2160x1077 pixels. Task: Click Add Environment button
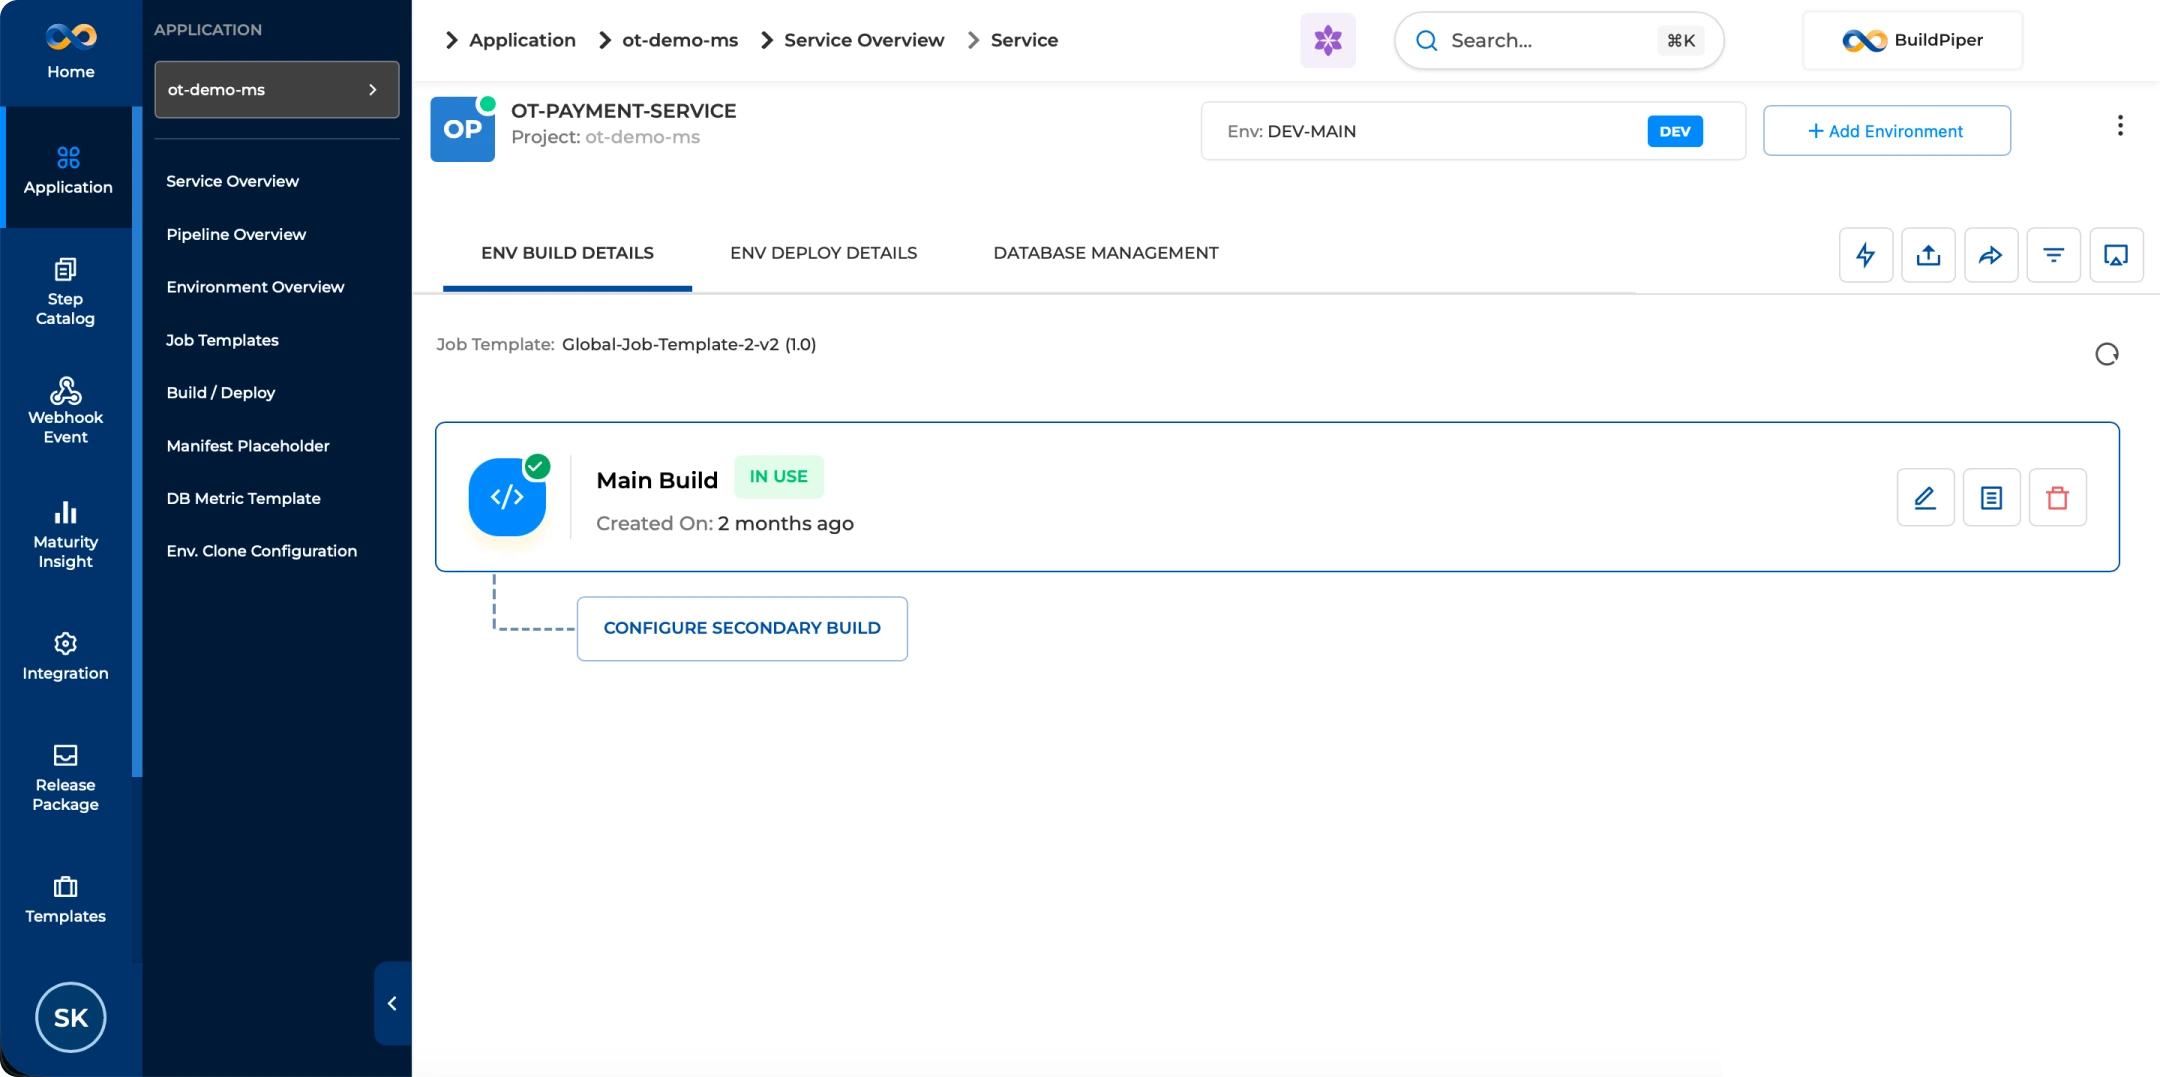pyautogui.click(x=1886, y=131)
